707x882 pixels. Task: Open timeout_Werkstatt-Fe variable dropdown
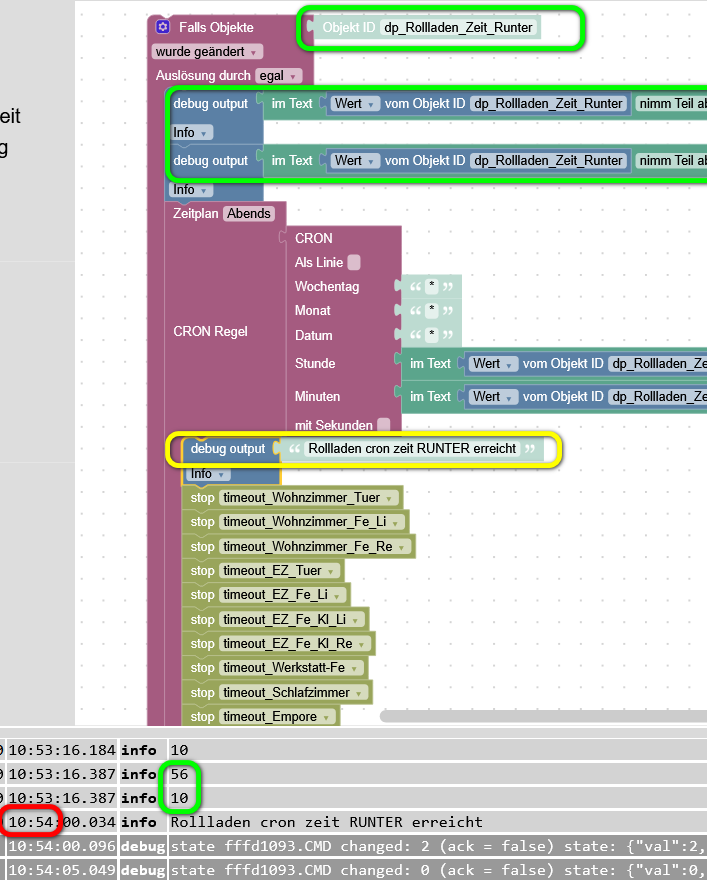[291, 668]
